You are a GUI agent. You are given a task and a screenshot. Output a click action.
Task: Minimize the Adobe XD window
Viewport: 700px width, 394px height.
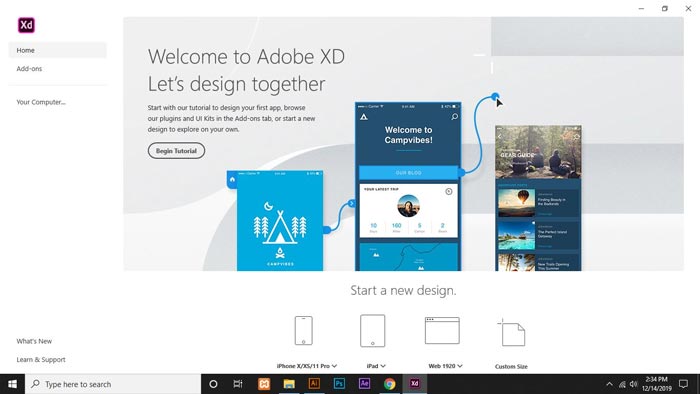pyautogui.click(x=641, y=8)
